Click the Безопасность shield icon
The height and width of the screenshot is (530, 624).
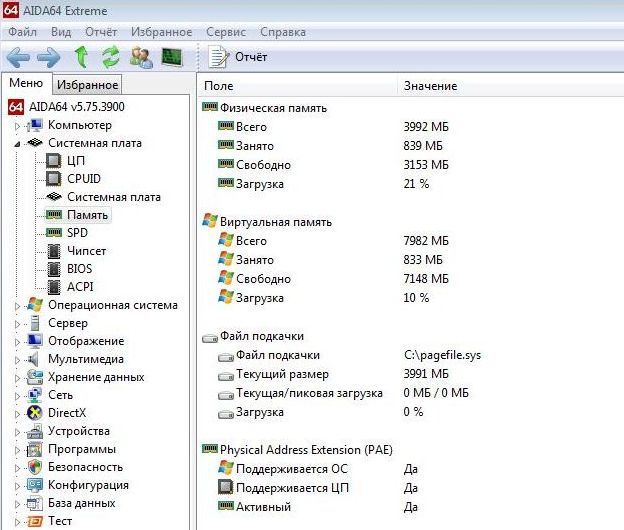click(x=35, y=467)
